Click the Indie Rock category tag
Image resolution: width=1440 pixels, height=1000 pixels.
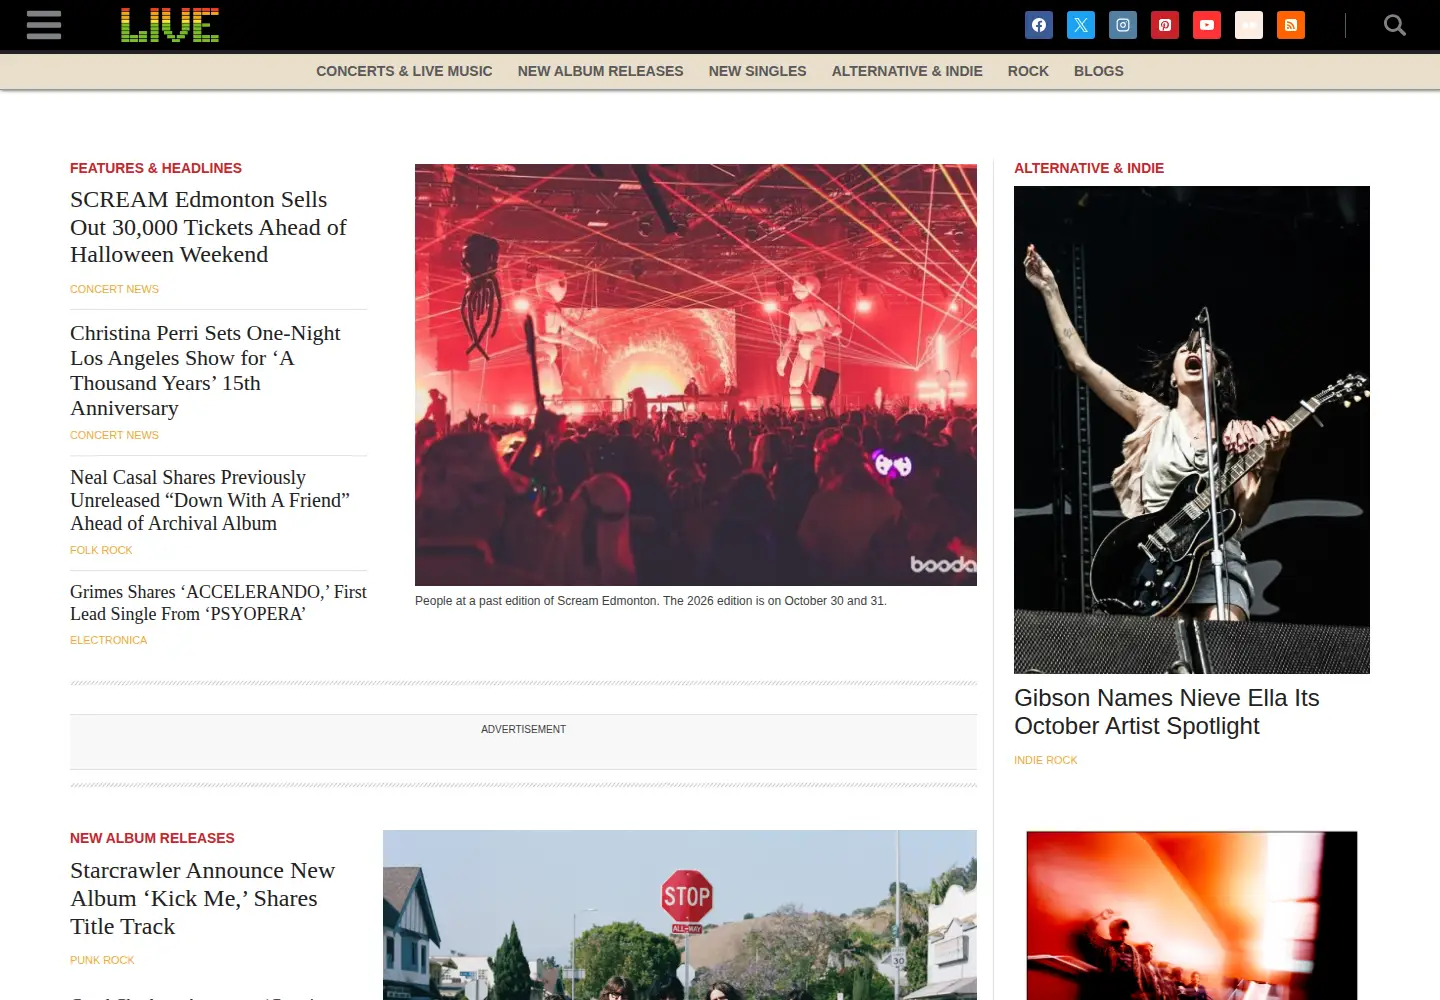click(1046, 760)
